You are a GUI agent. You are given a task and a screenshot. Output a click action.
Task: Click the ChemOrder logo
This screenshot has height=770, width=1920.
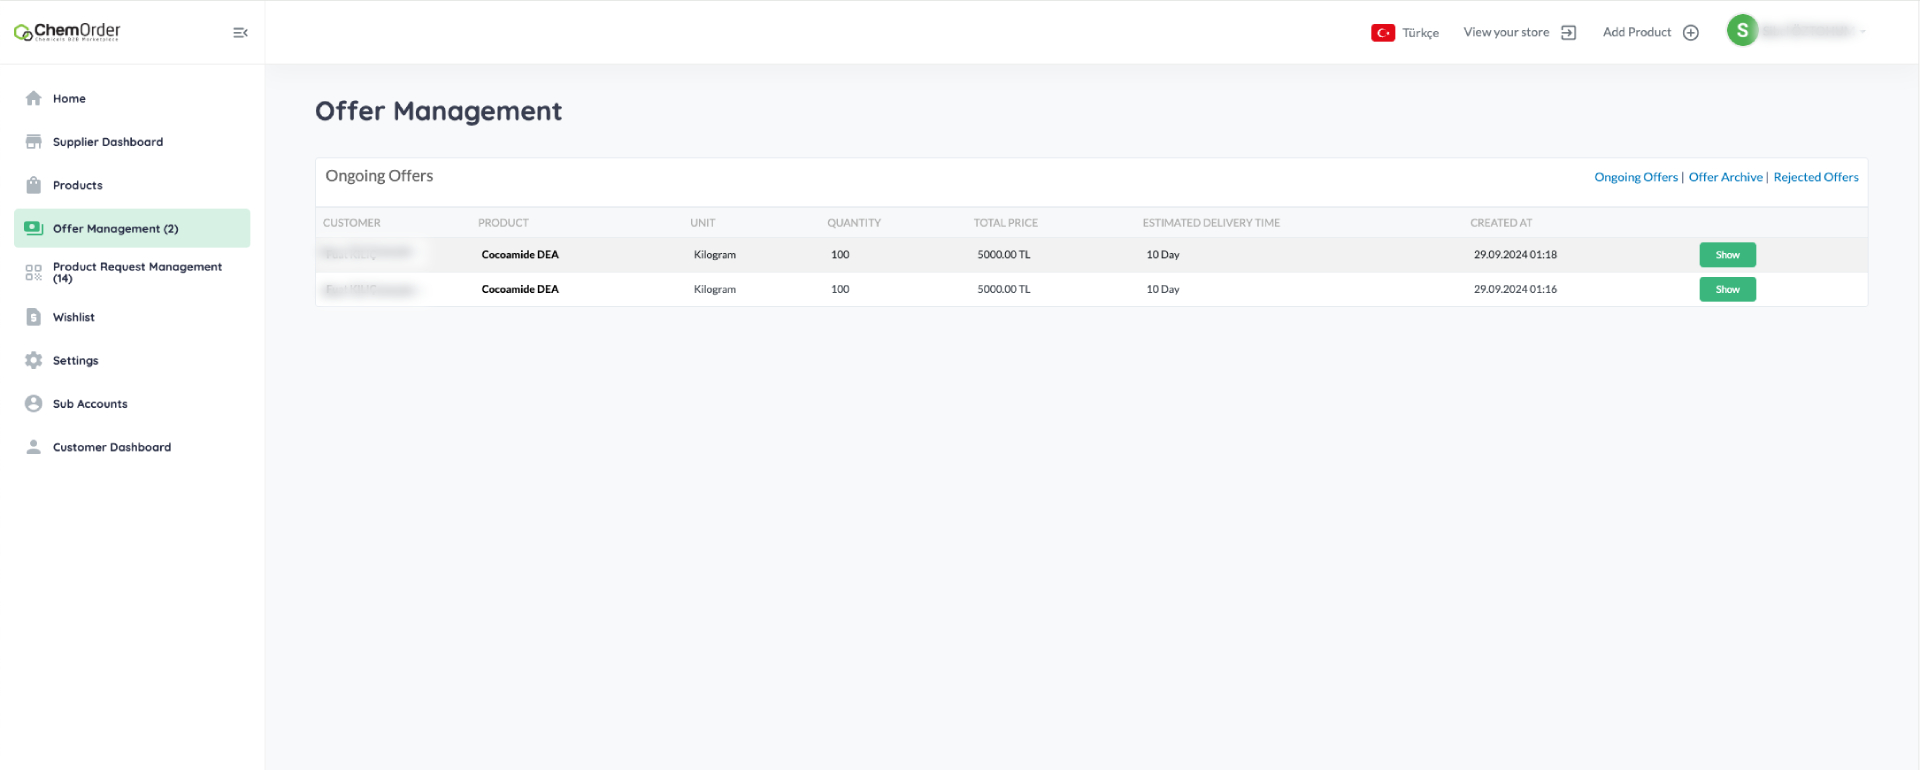67,32
